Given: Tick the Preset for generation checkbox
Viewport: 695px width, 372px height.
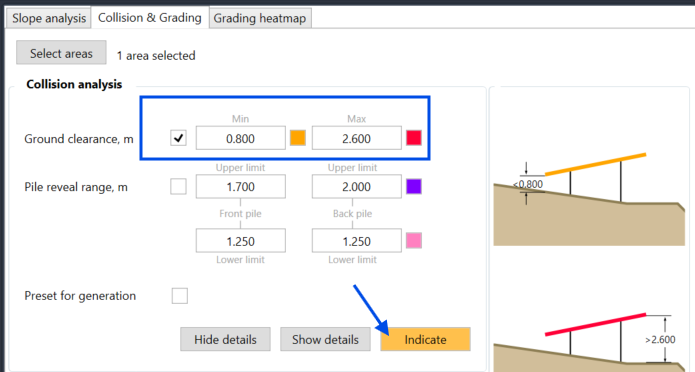Looking at the screenshot, I should [x=180, y=295].
